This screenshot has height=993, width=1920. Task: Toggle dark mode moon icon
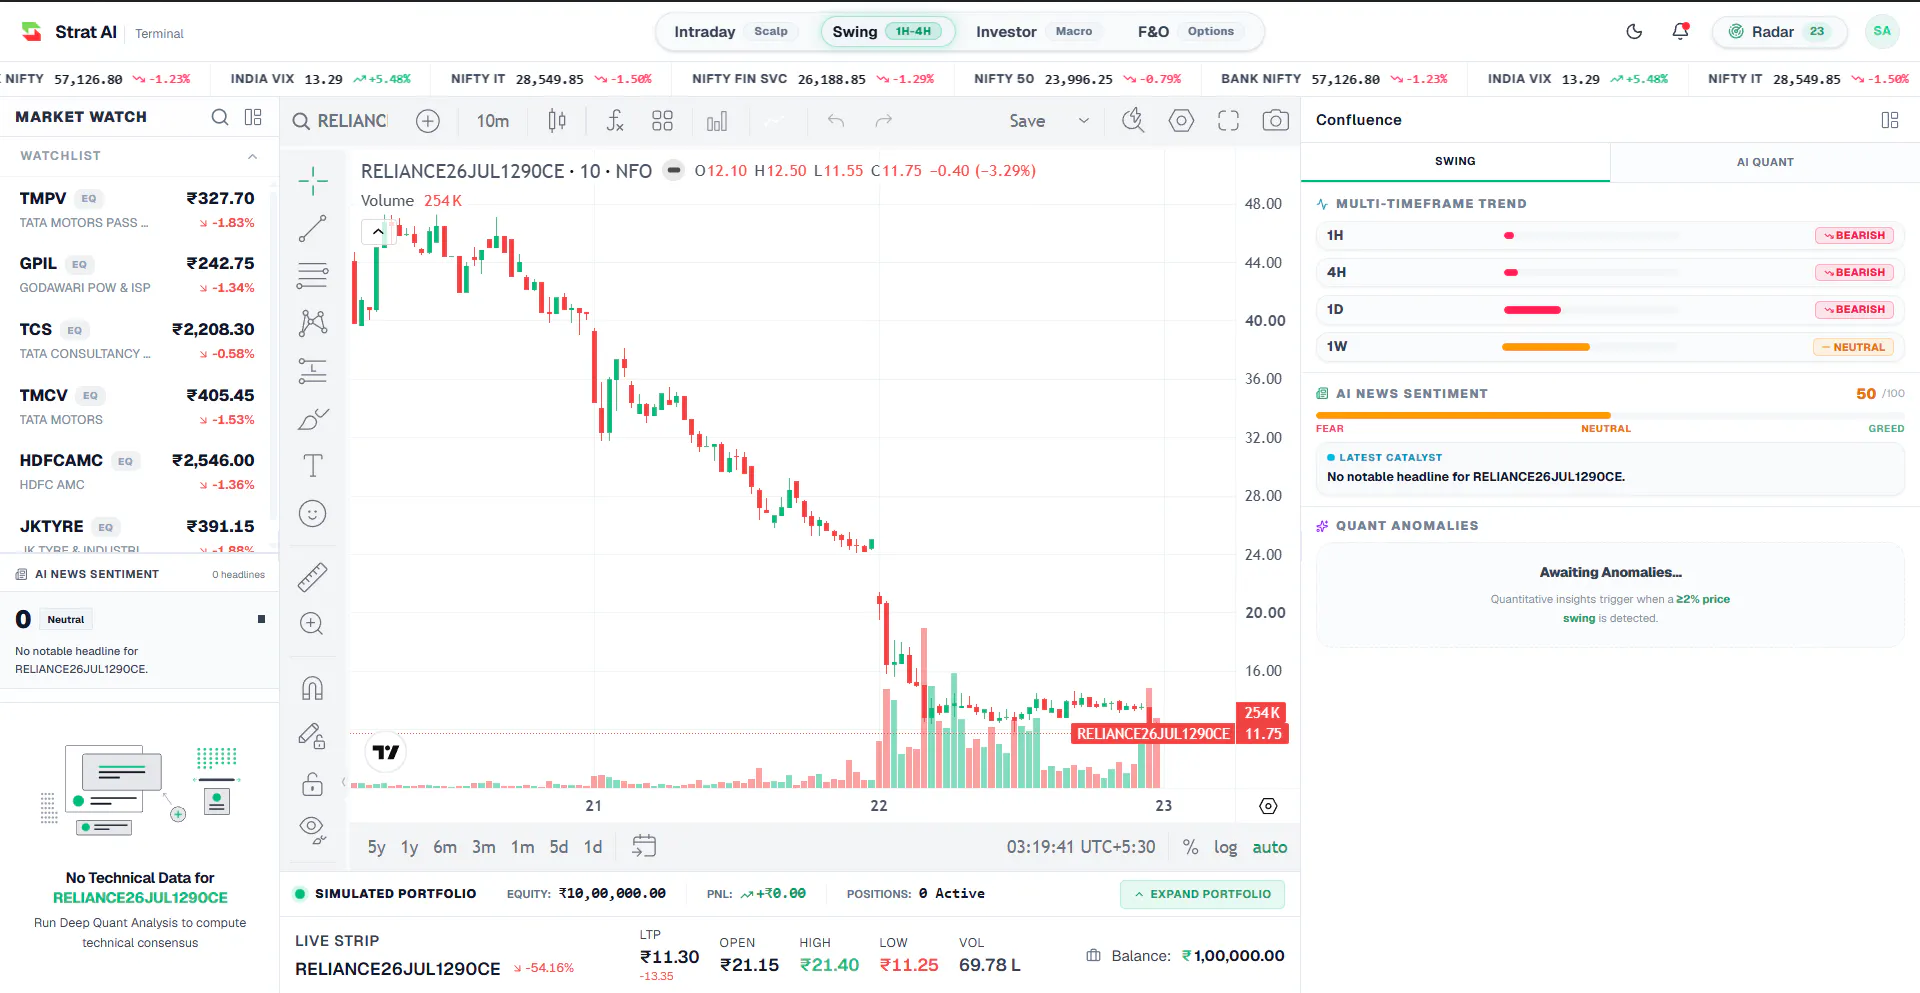click(x=1634, y=31)
